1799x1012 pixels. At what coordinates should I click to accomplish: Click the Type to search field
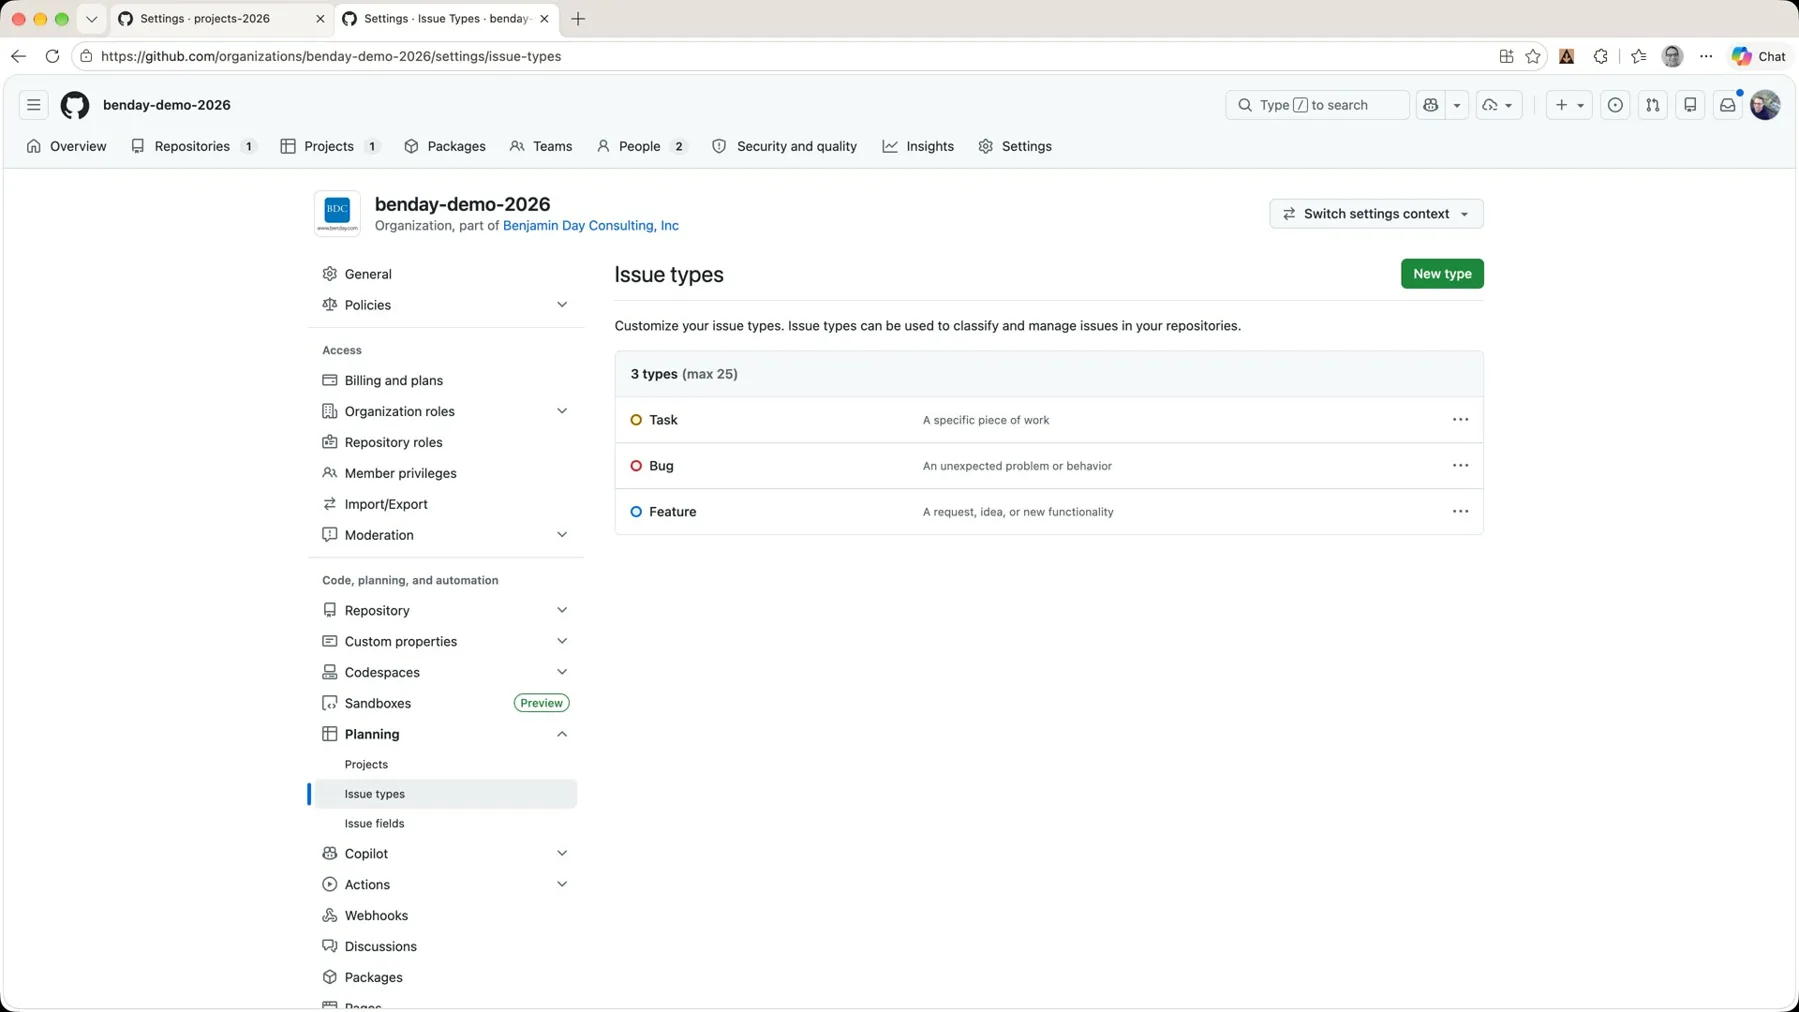[x=1317, y=105]
